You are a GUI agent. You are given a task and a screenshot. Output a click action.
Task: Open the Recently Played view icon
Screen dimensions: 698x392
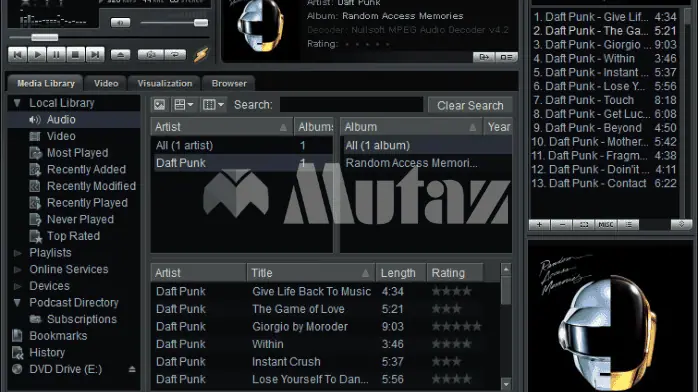tap(35, 203)
